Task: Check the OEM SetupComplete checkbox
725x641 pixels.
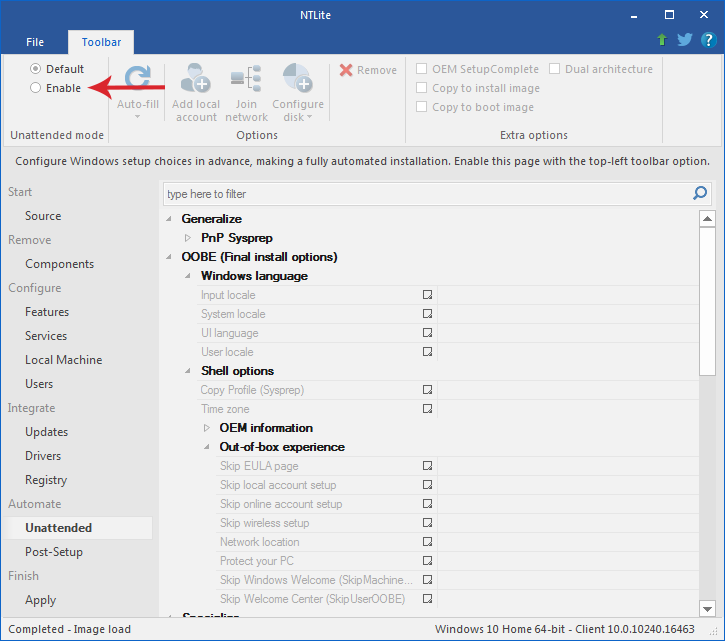Action: 421,69
